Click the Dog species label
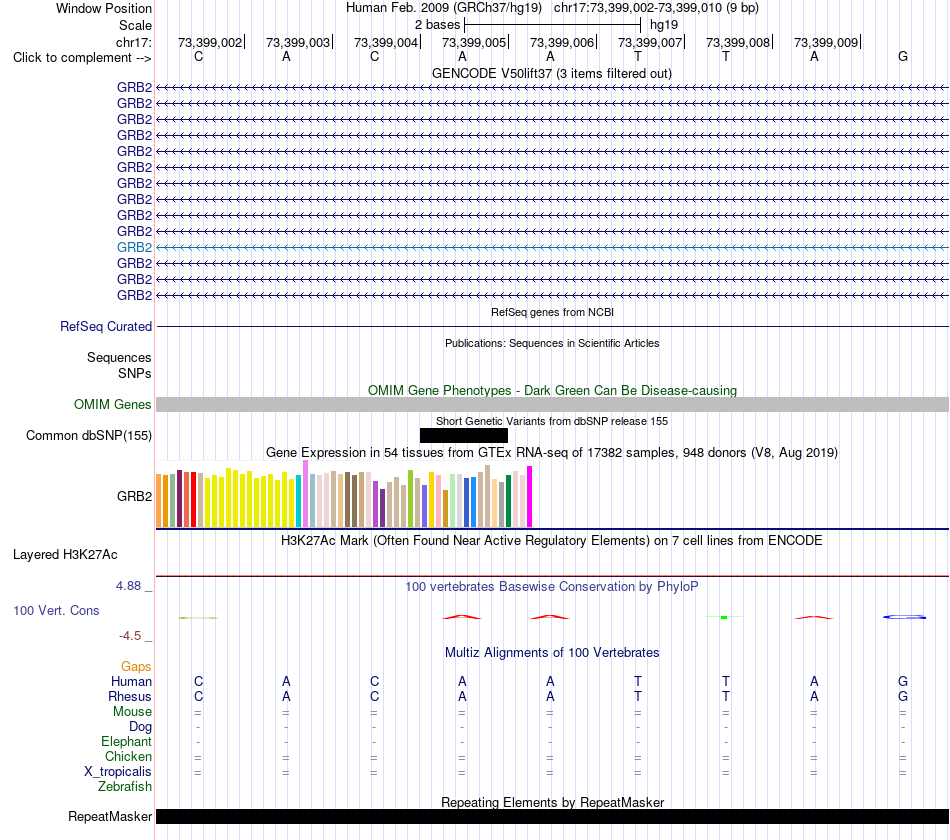The height and width of the screenshot is (840, 950). click(140, 727)
